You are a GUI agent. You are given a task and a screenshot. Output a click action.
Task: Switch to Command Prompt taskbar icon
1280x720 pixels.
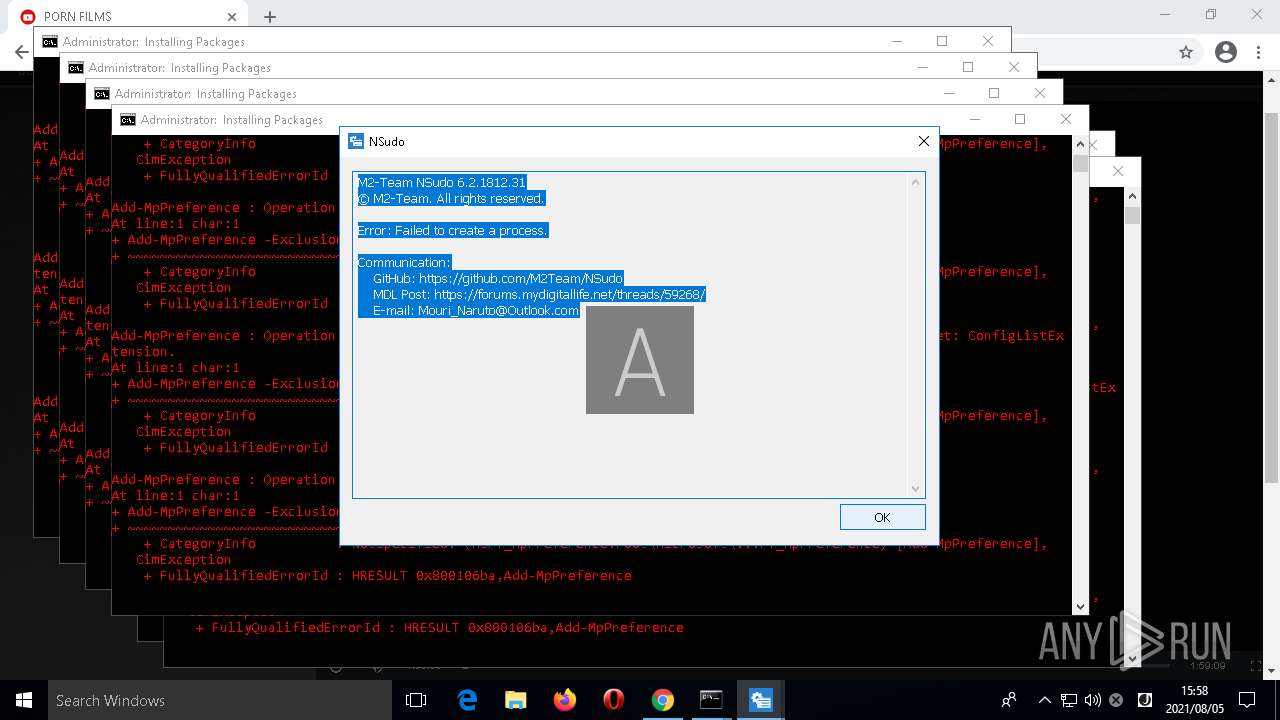click(711, 700)
